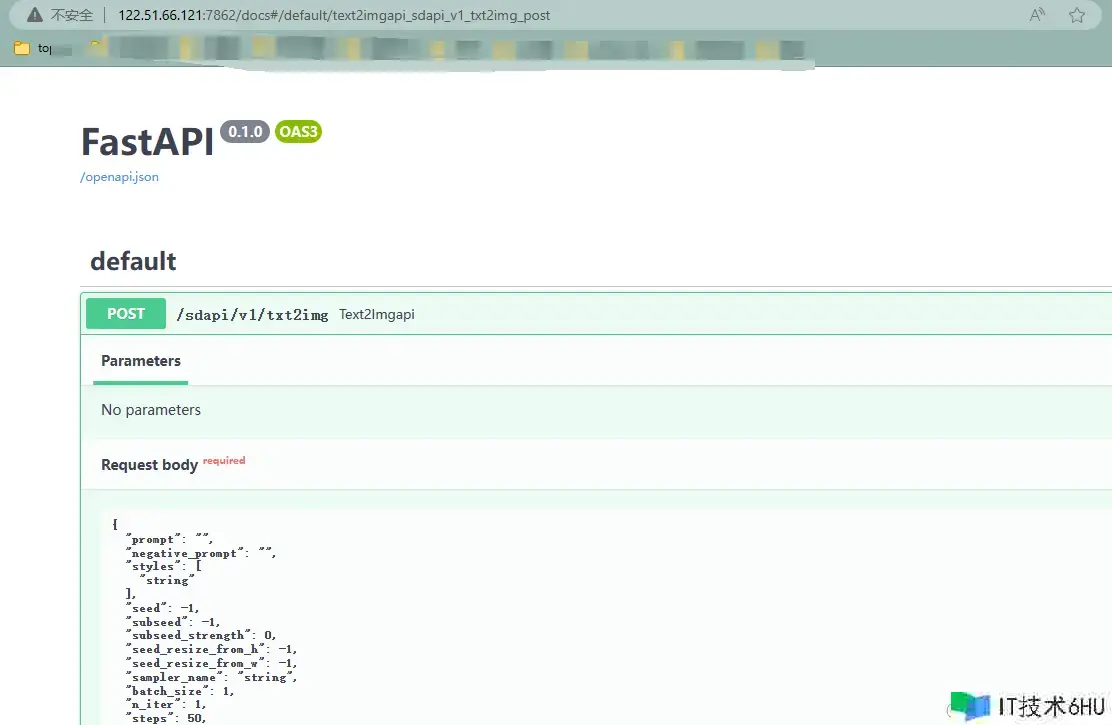Click the "subseed": -1 line
This screenshot has height=725, width=1112.
(x=173, y=622)
